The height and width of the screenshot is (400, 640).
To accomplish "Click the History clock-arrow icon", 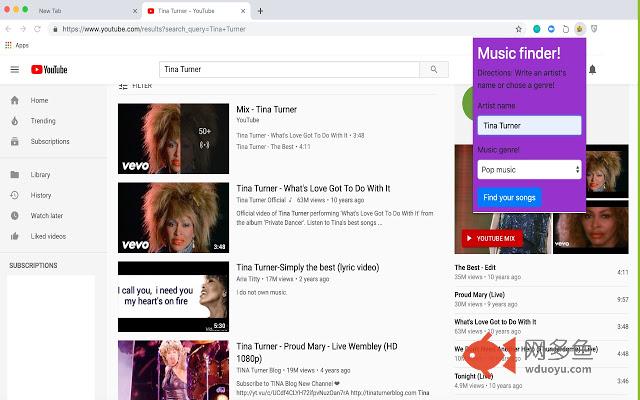I will click(x=15, y=195).
